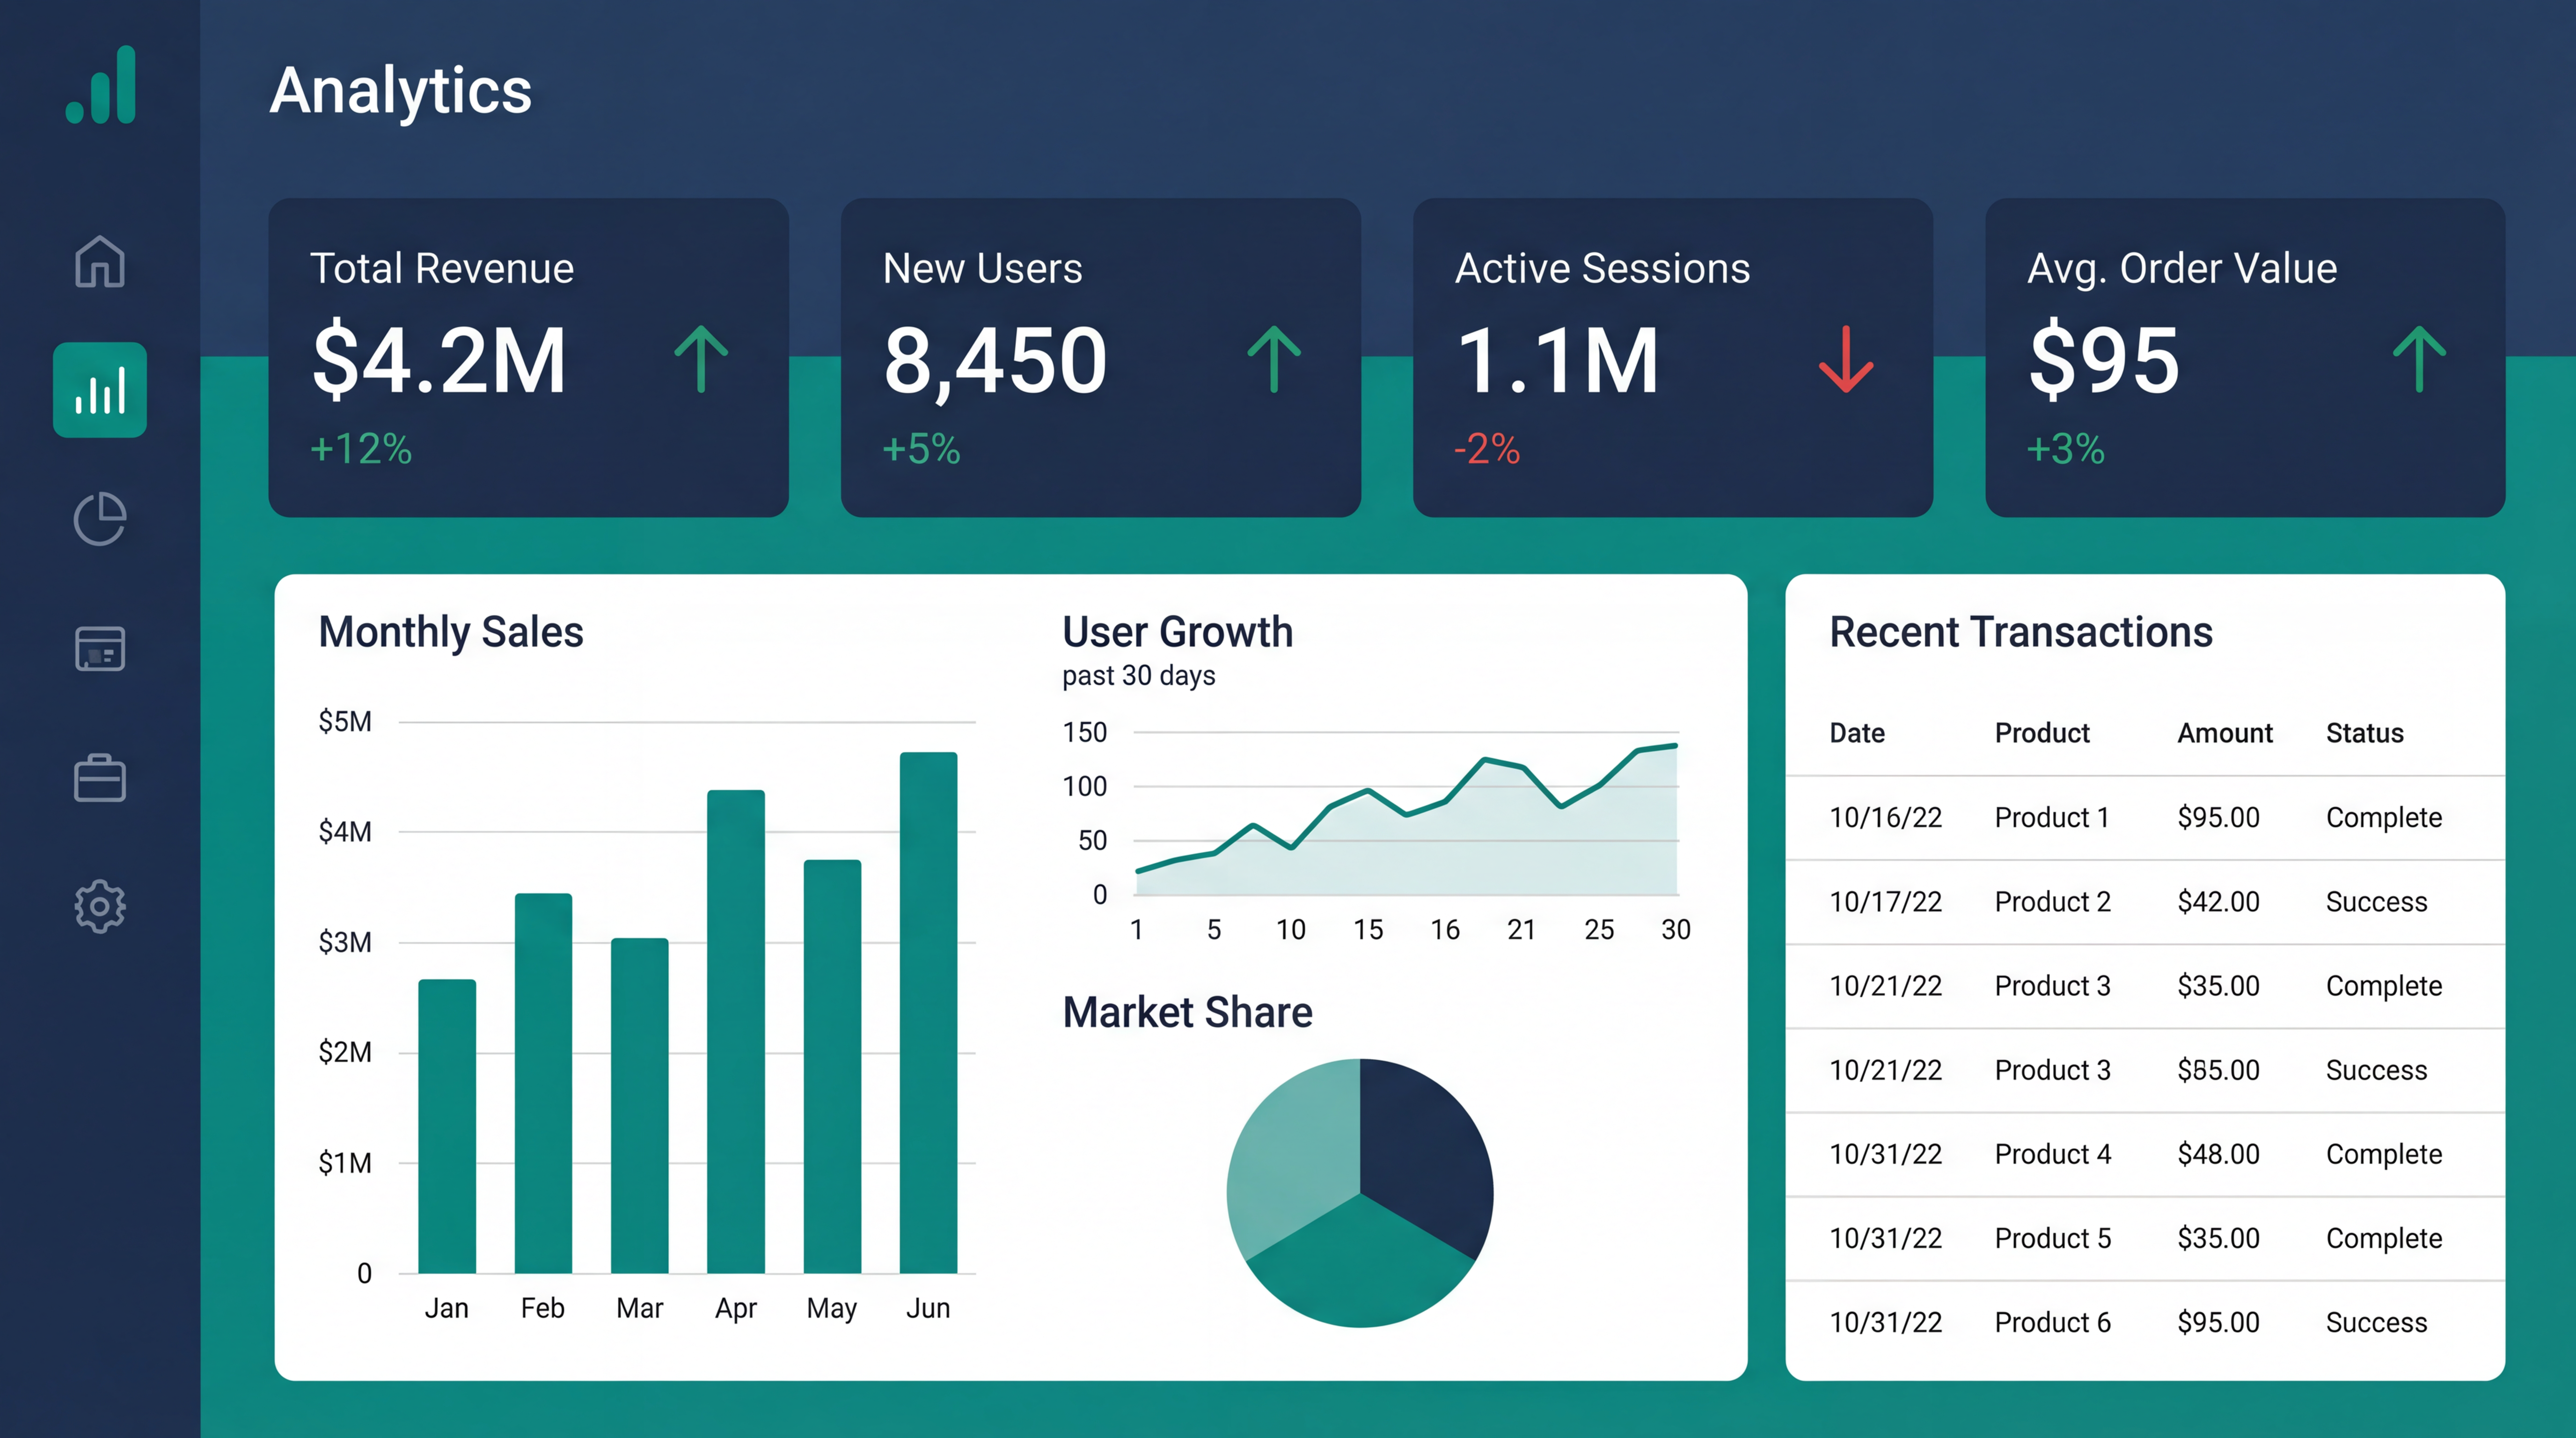The image size is (2576, 1438).
Task: Click the $35.00 amount for Product 5
Action: click(x=2218, y=1238)
